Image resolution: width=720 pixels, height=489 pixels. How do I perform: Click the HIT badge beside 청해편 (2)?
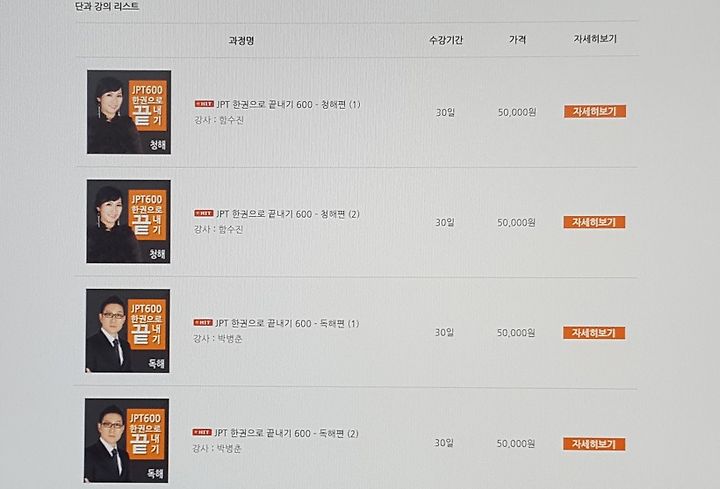coord(203,213)
